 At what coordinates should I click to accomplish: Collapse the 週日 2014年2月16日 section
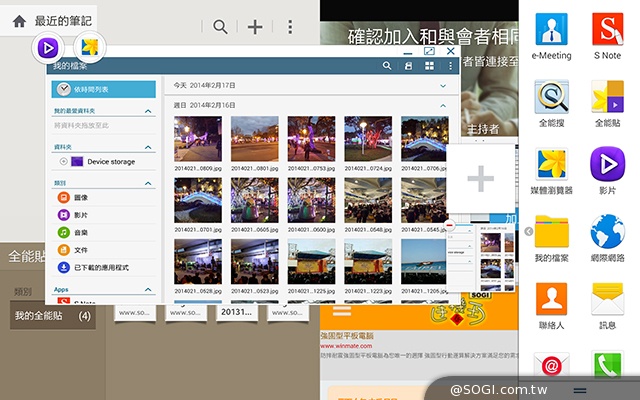coord(443,106)
